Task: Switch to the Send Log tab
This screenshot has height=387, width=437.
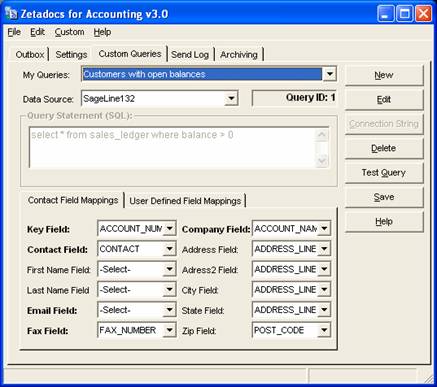Action: click(190, 54)
